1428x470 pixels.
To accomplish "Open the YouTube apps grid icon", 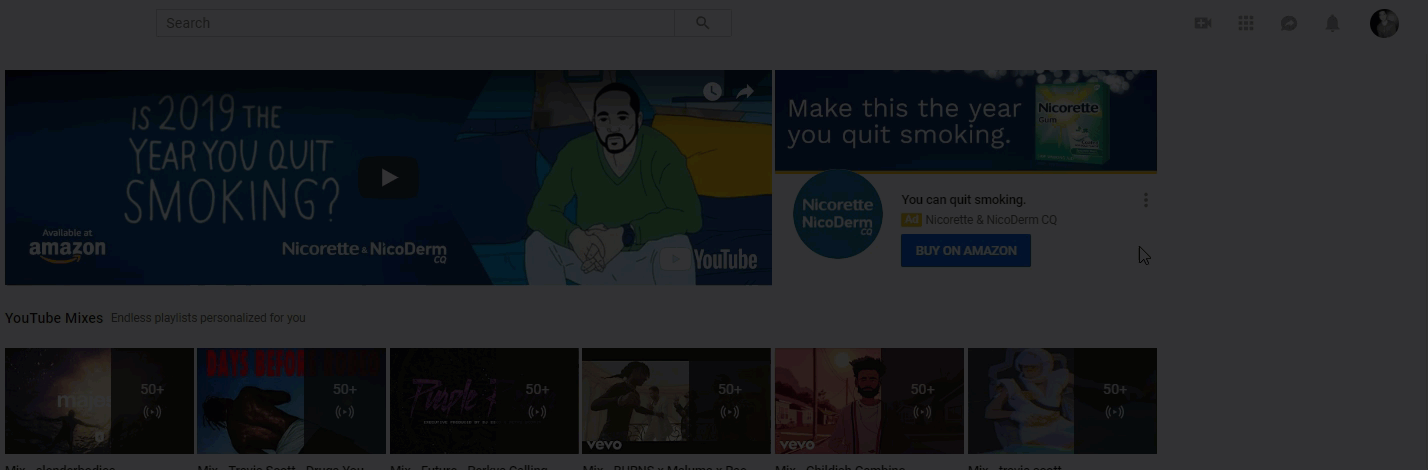I will click(x=1246, y=23).
